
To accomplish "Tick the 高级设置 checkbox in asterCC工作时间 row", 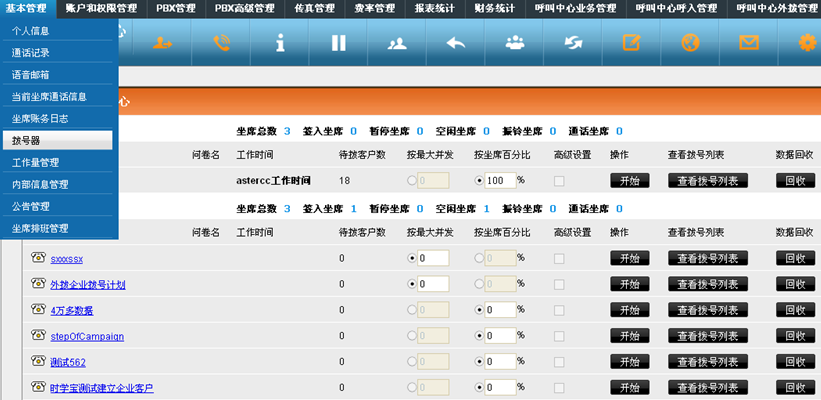I will point(559,181).
